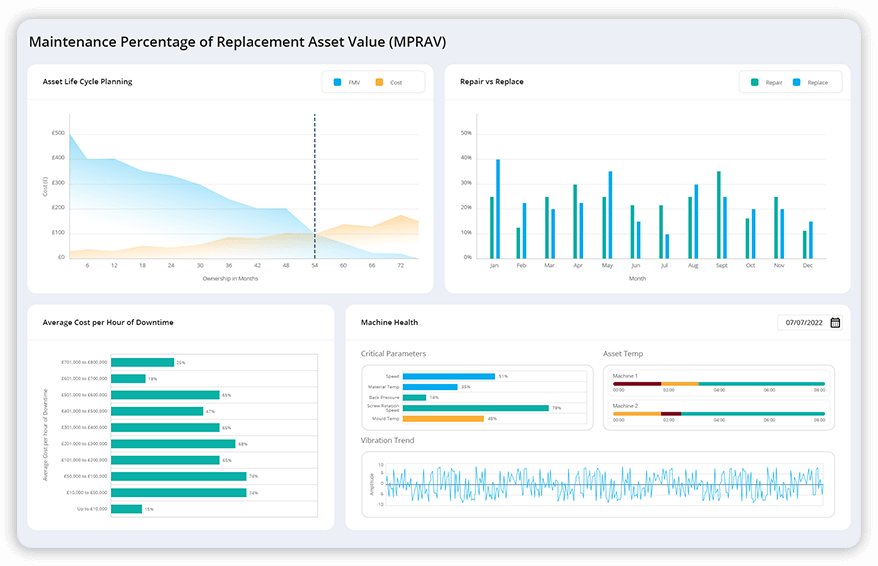Toggle the Cost legend swatch

tap(379, 82)
